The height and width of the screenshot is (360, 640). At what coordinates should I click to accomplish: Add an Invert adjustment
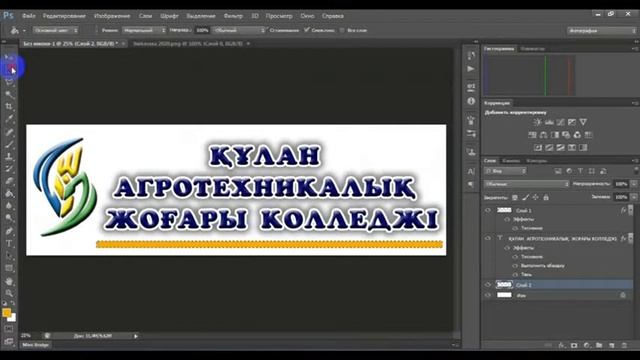[538, 147]
